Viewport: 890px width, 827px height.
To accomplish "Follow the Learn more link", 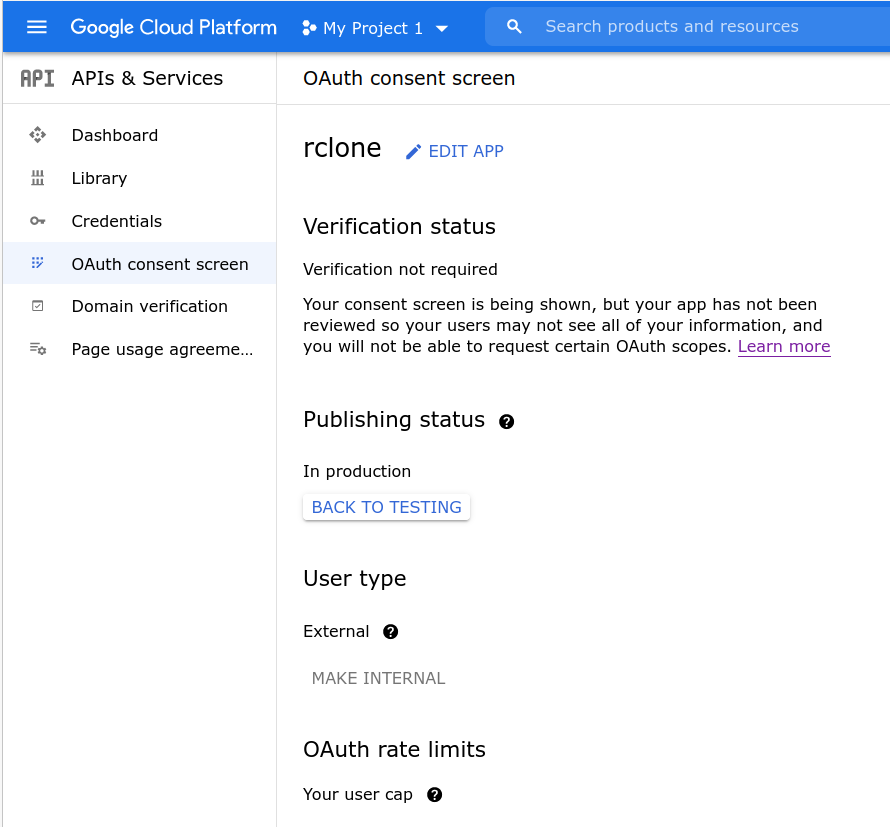I will click(784, 347).
